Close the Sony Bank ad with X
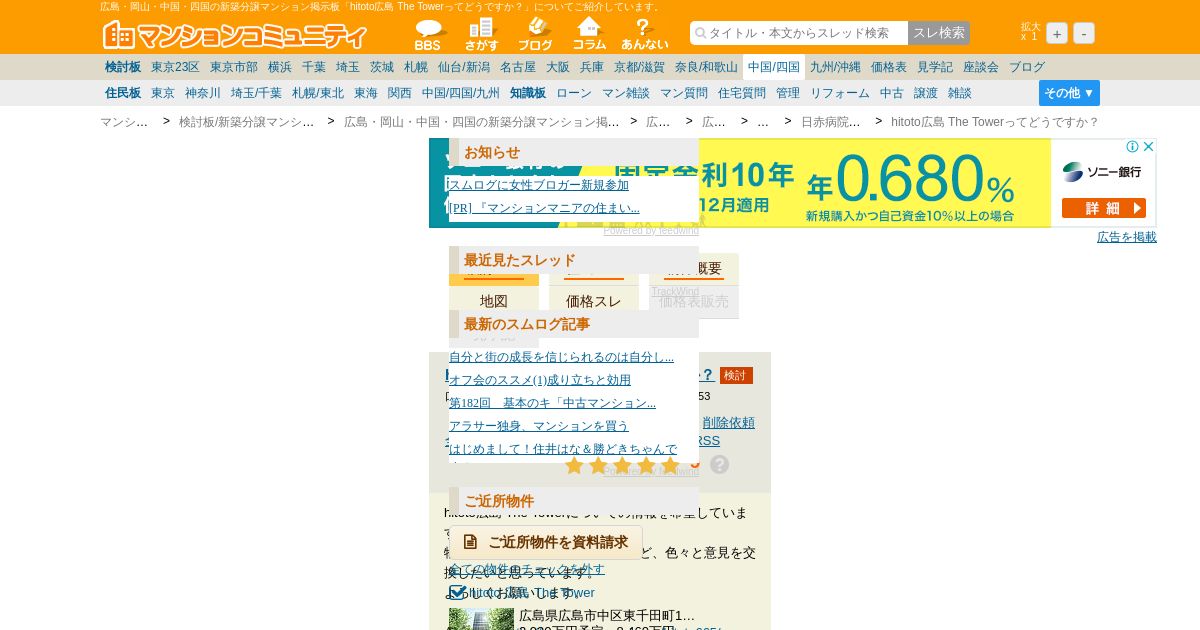The width and height of the screenshot is (1200, 630). [1149, 146]
